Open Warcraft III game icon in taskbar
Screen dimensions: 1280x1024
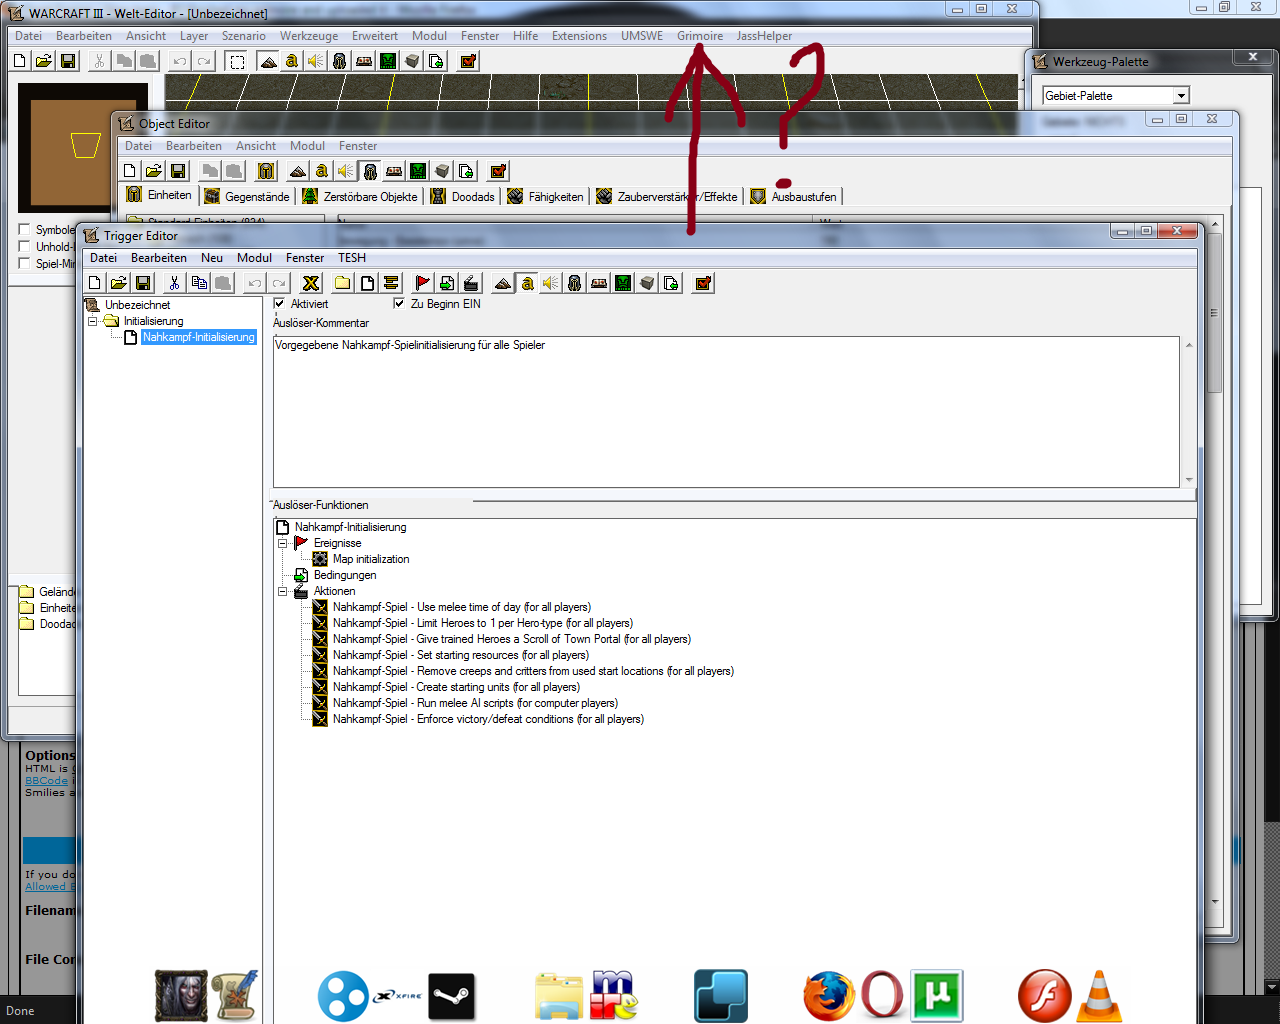coord(181,996)
